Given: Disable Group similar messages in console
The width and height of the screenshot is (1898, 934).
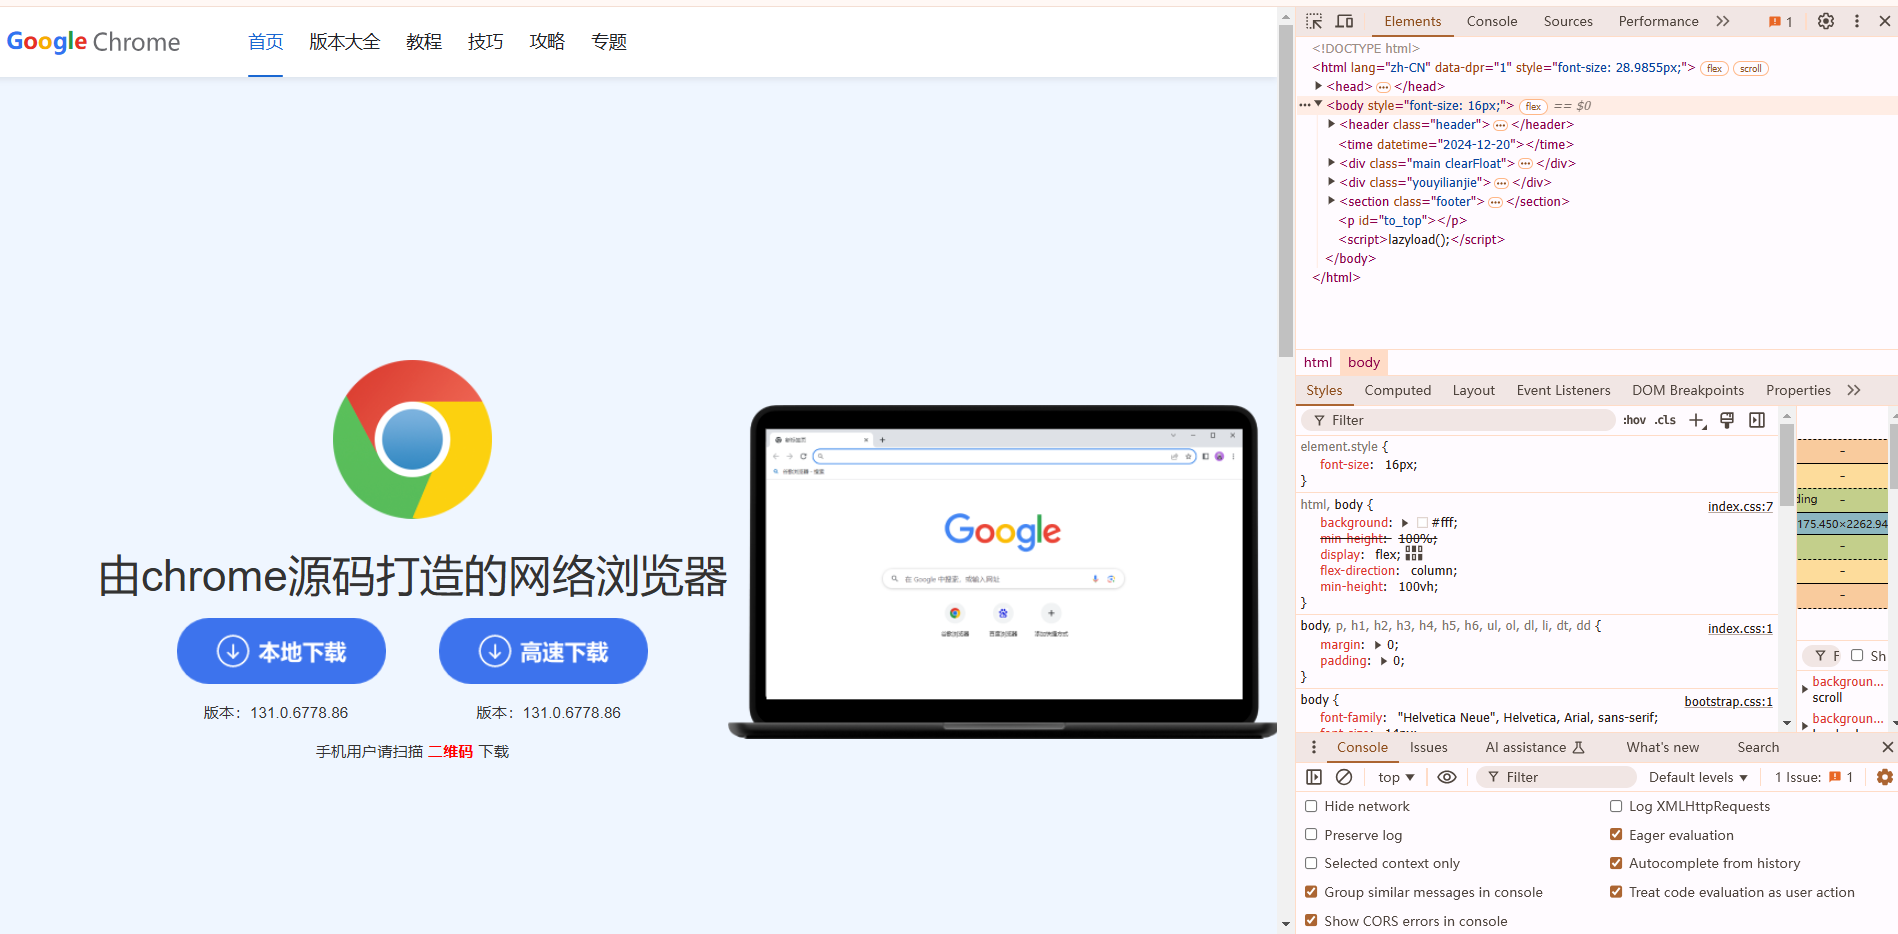Looking at the screenshot, I should pos(1311,892).
